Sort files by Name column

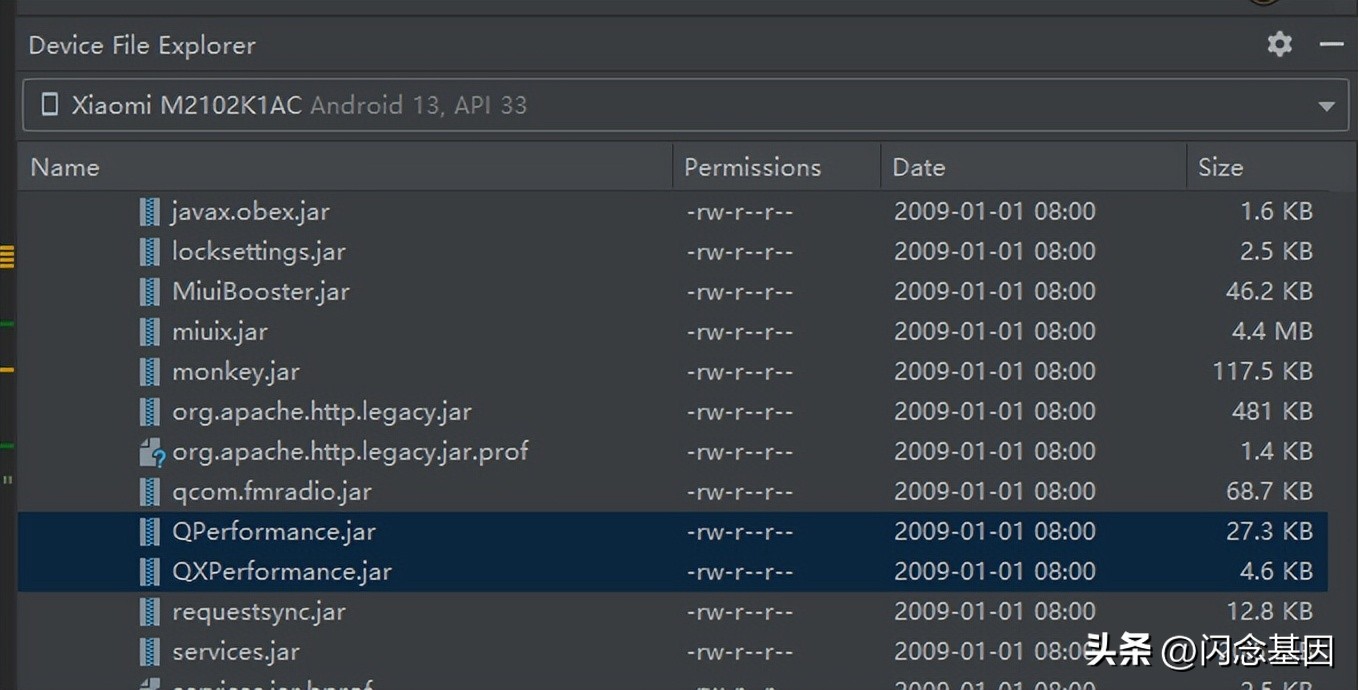click(65, 167)
